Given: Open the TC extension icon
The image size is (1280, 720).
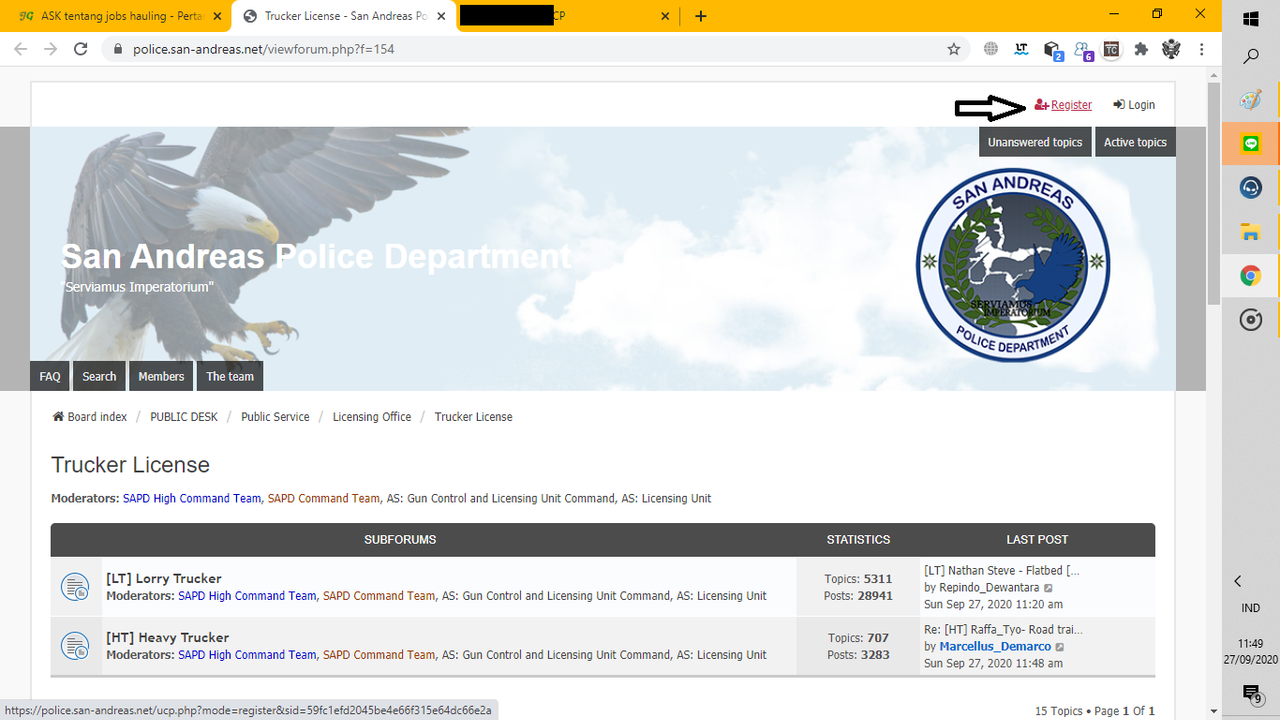Looking at the screenshot, I should pyautogui.click(x=1111, y=49).
